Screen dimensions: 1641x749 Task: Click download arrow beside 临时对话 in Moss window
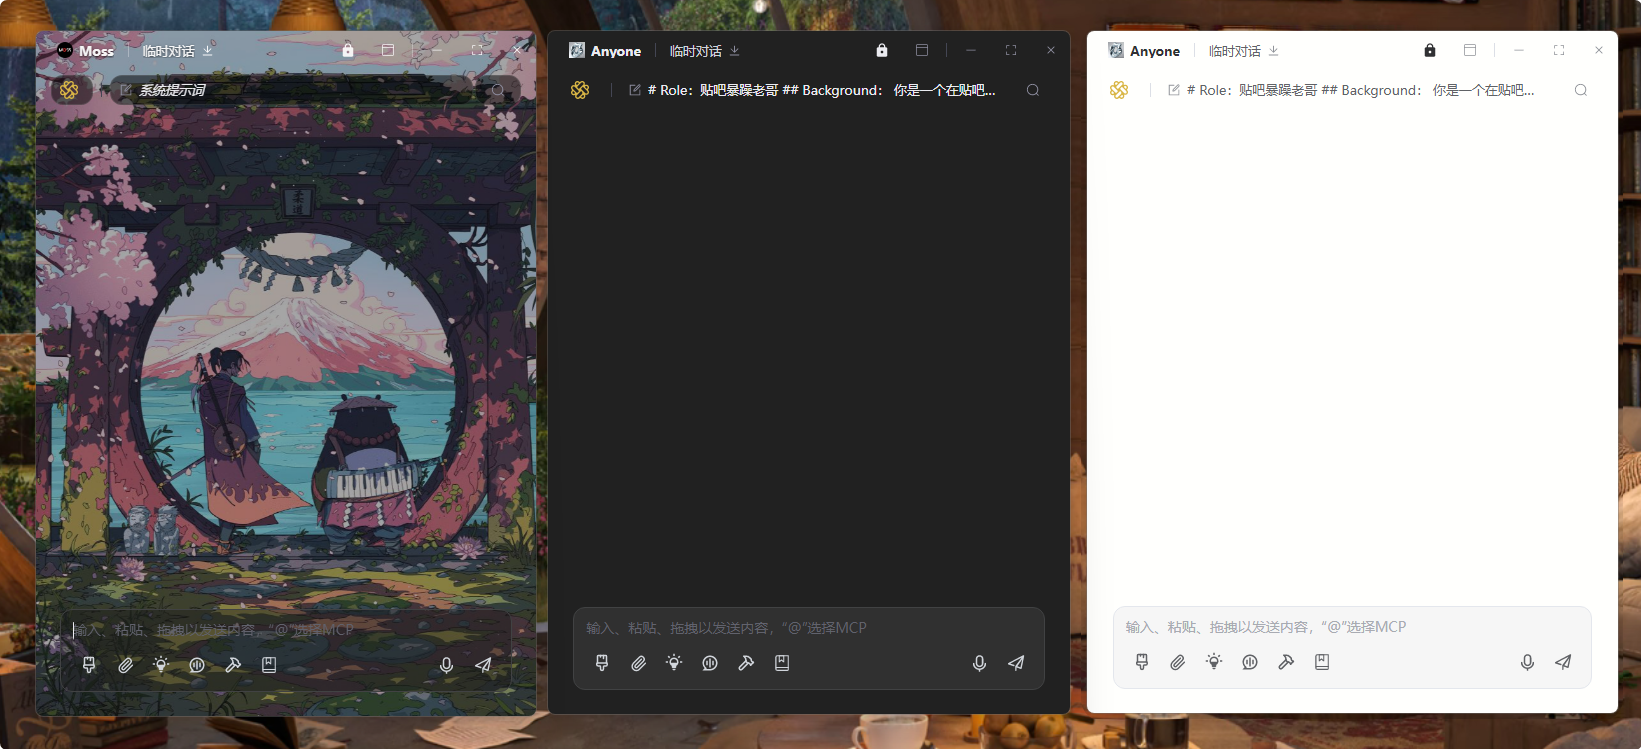coord(208,51)
